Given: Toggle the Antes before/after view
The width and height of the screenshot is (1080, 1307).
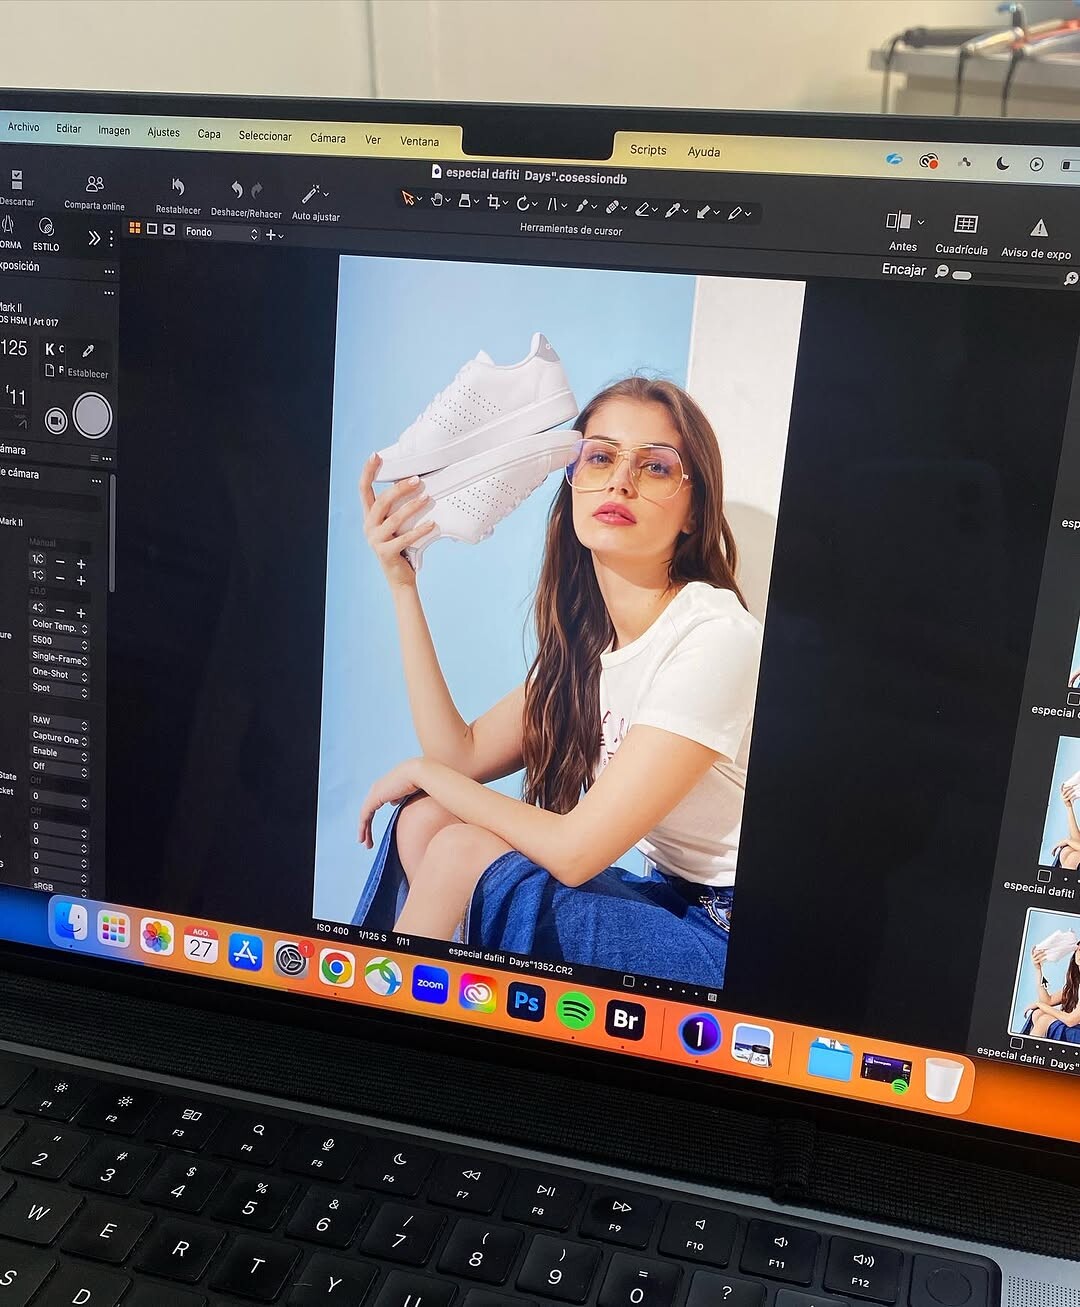Looking at the screenshot, I should point(899,221).
